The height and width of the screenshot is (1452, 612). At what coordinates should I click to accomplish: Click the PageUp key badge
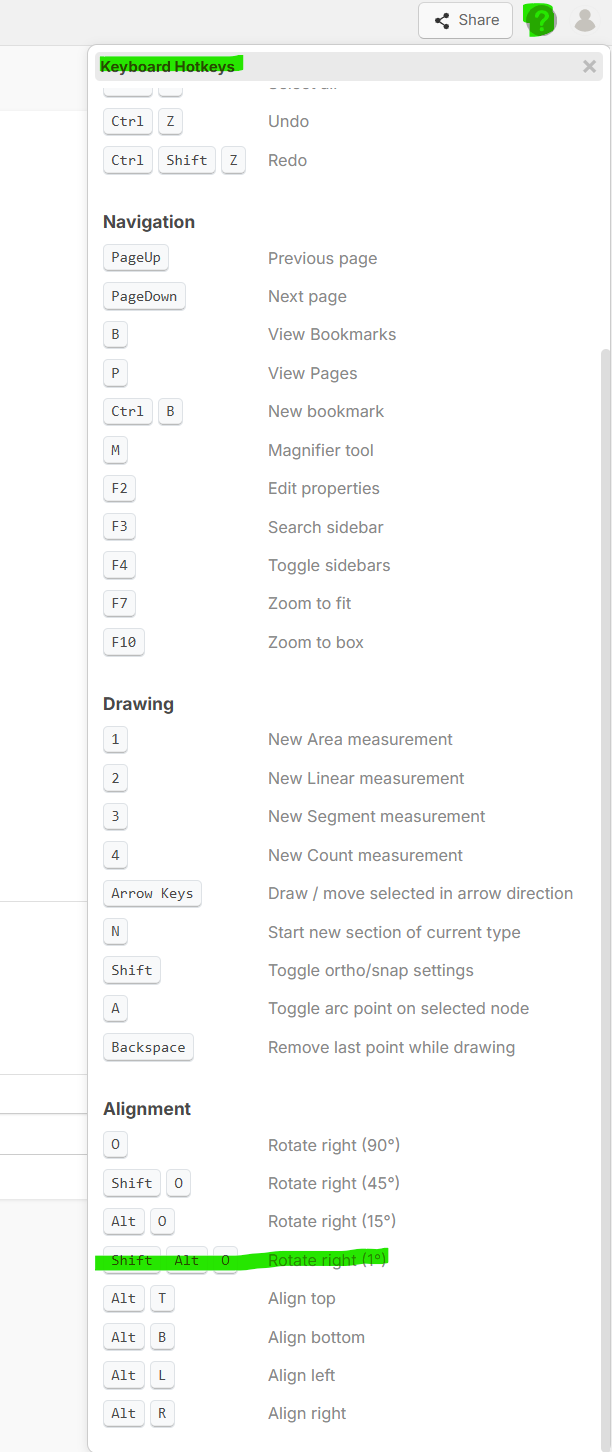(x=136, y=258)
